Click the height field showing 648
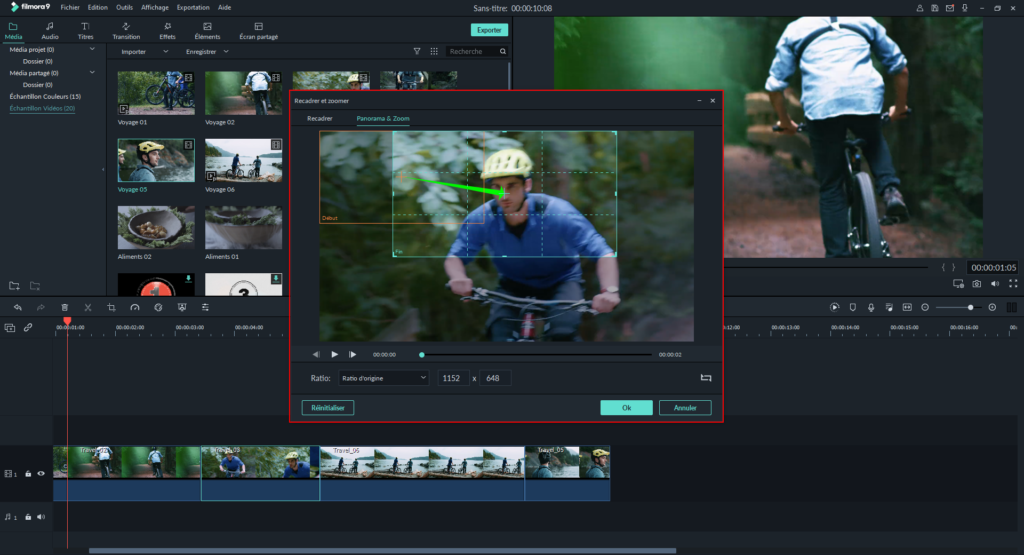This screenshot has height=555, width=1024. pos(494,378)
